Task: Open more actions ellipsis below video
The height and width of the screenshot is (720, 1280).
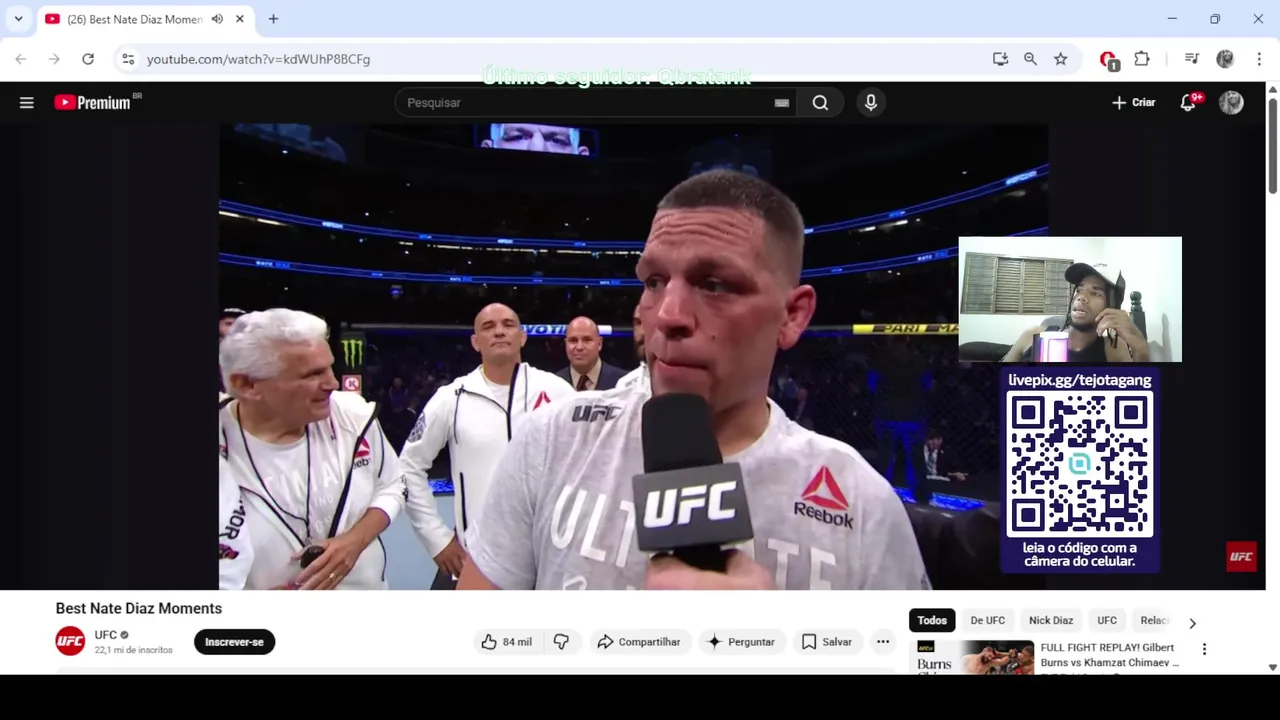Action: click(x=883, y=642)
